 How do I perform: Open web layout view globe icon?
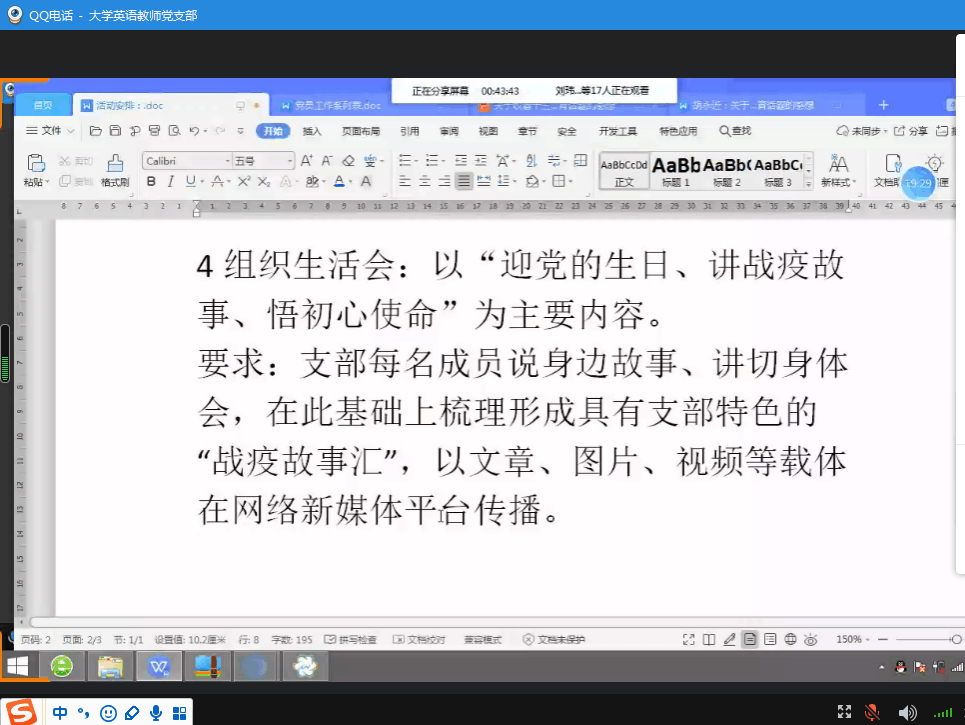pyautogui.click(x=790, y=639)
